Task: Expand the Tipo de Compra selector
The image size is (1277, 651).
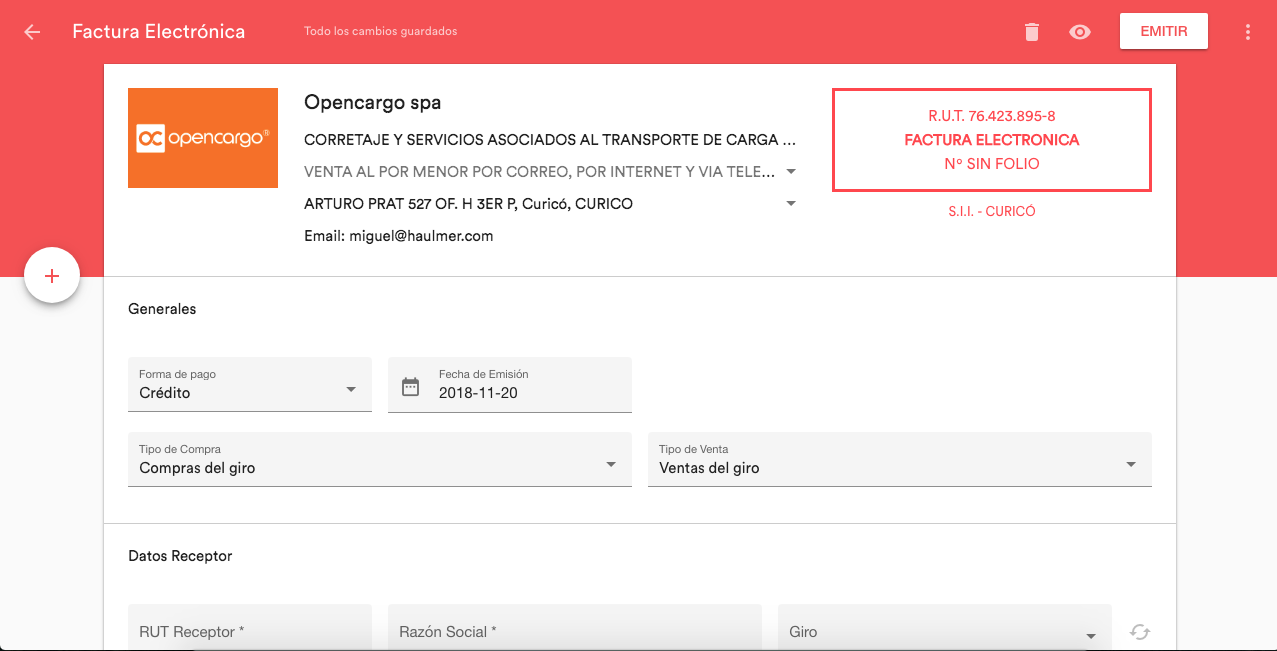Action: 612,463
